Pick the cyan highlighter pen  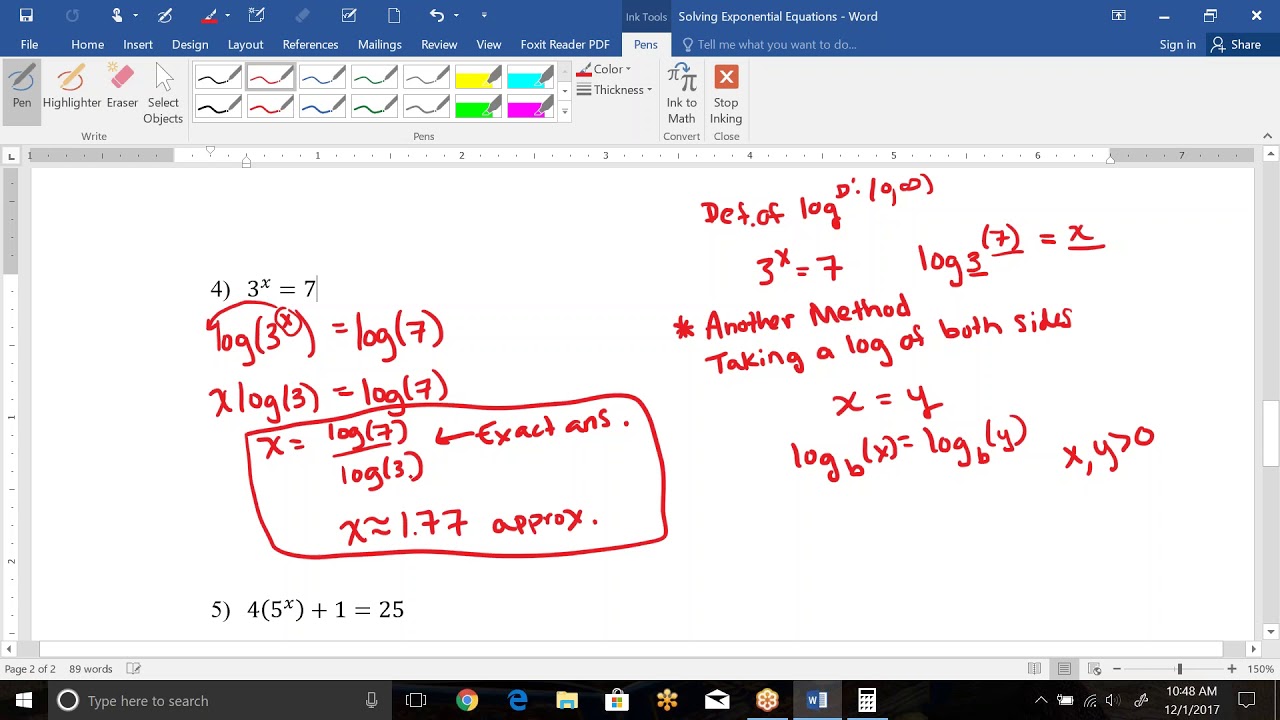tap(530, 77)
